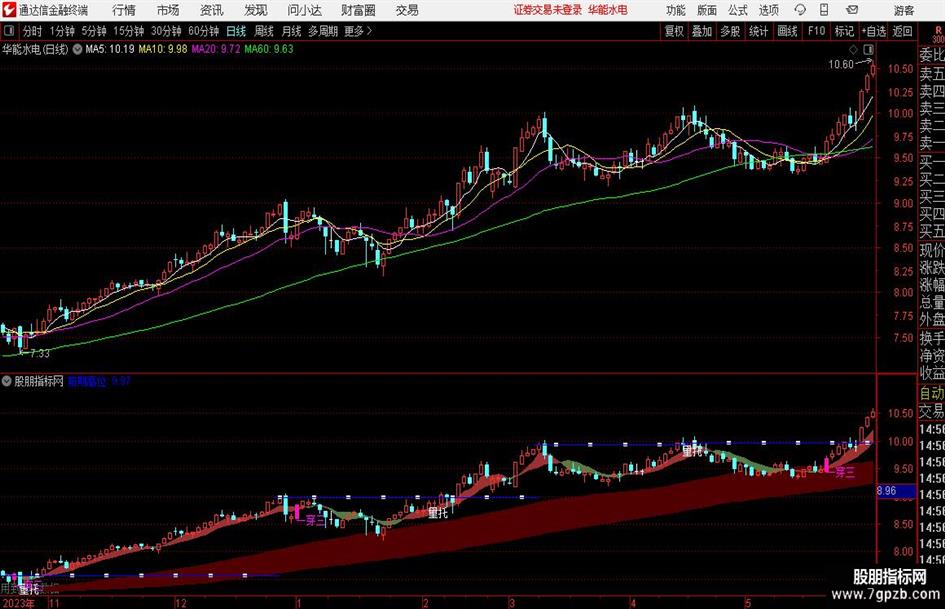Open the F10 company info button

817,31
